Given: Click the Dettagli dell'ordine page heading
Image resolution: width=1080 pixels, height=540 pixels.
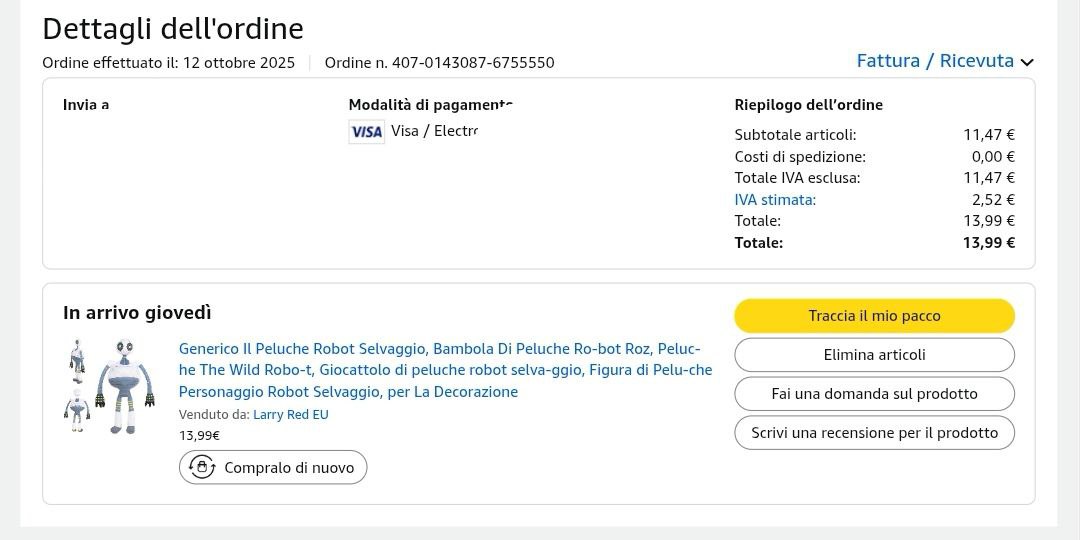Looking at the screenshot, I should [x=173, y=29].
